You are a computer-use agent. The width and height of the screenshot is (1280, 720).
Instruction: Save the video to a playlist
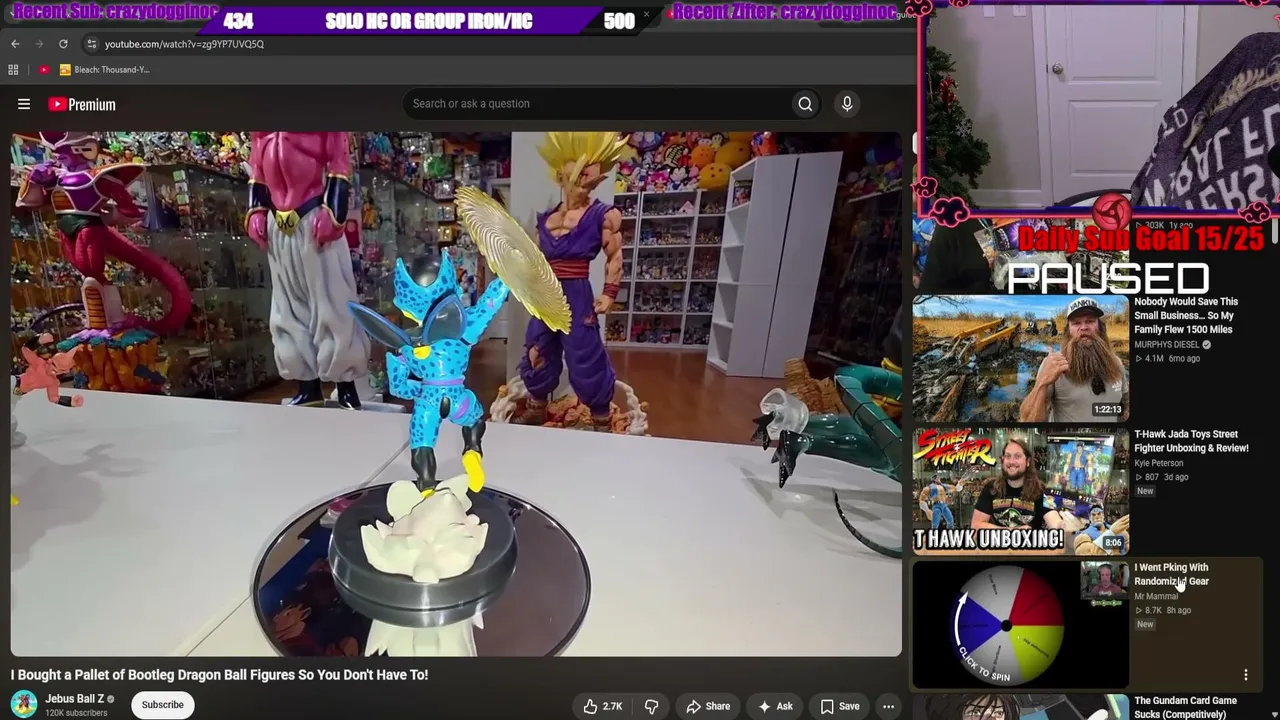click(840, 706)
